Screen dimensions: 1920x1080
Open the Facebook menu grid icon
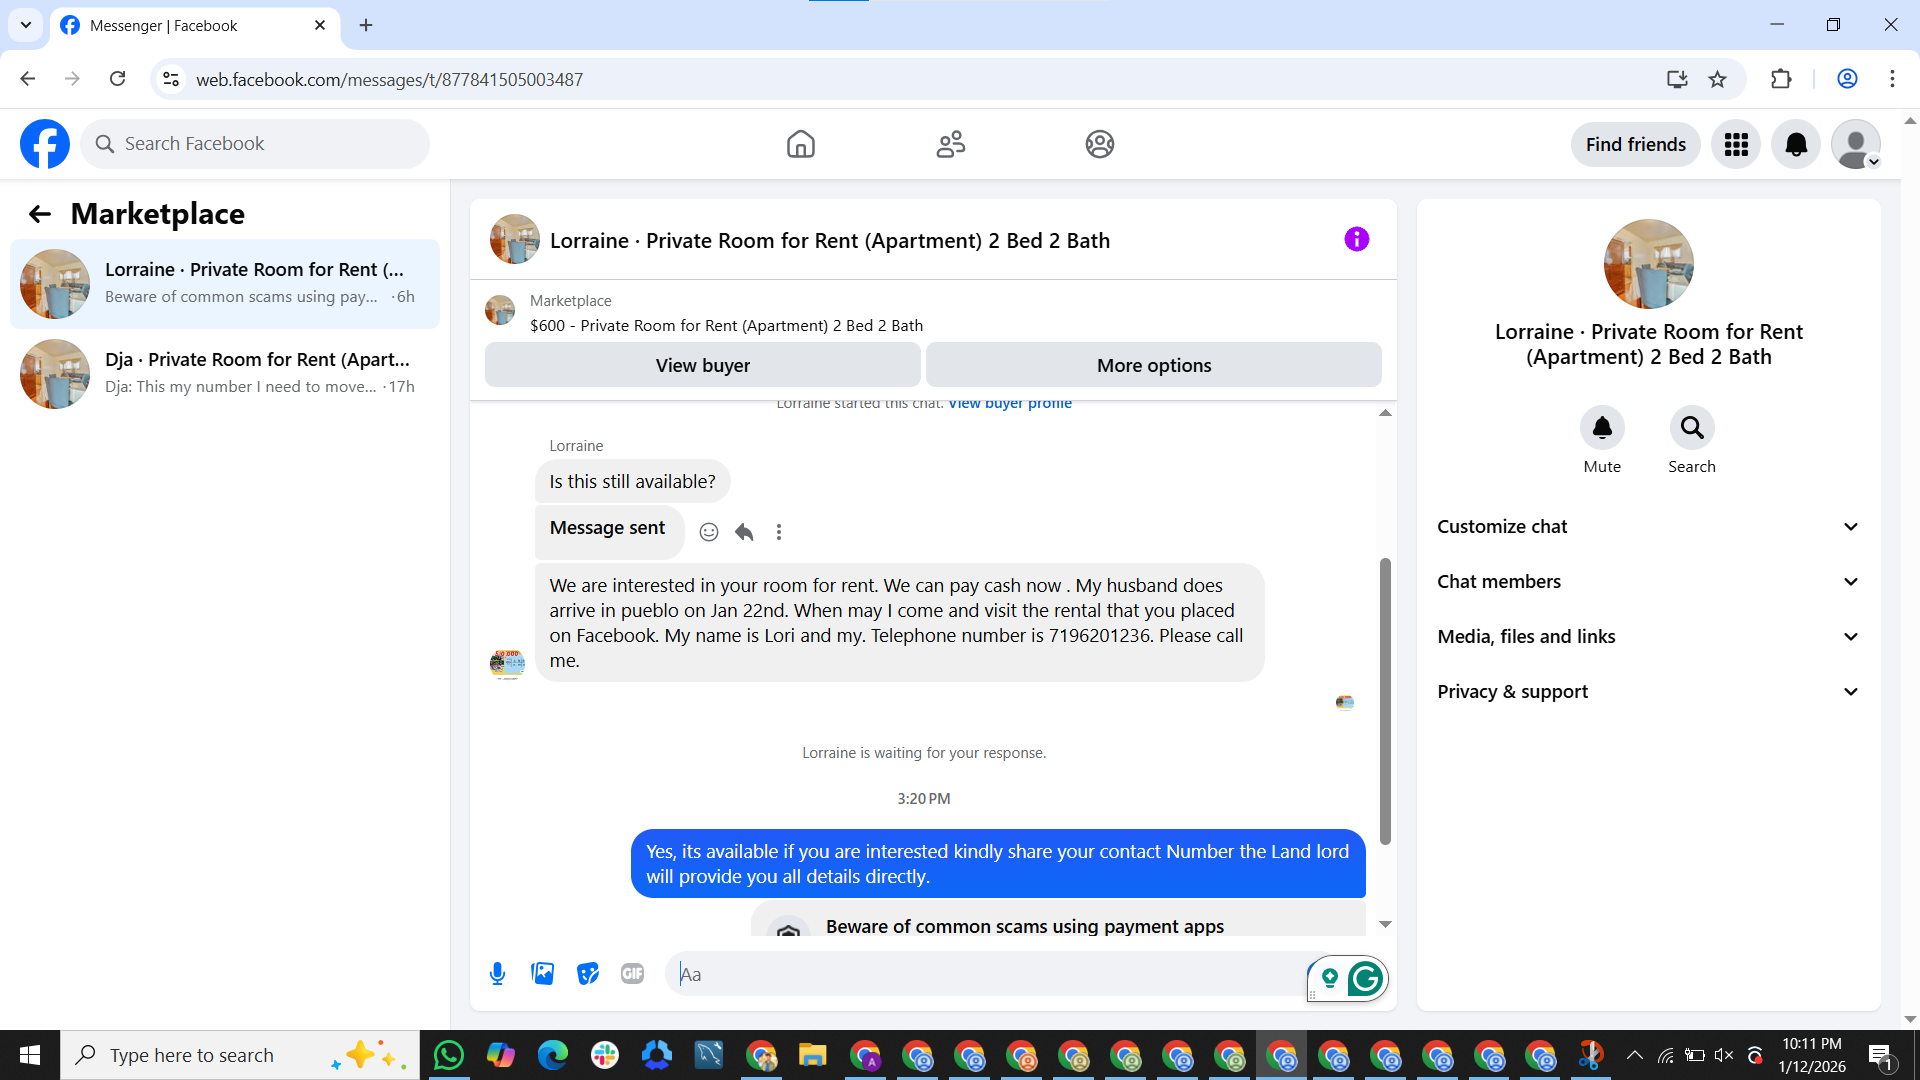[x=1736, y=144]
